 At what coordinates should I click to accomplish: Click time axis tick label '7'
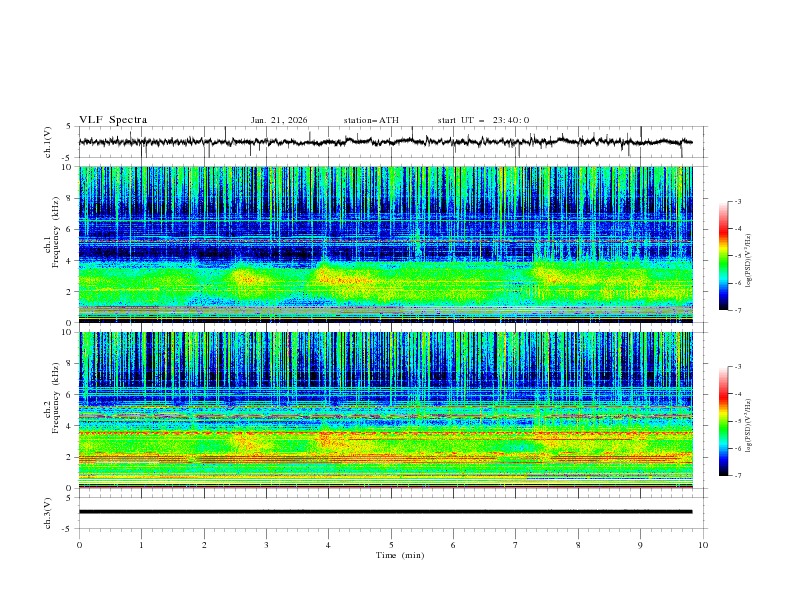click(516, 545)
